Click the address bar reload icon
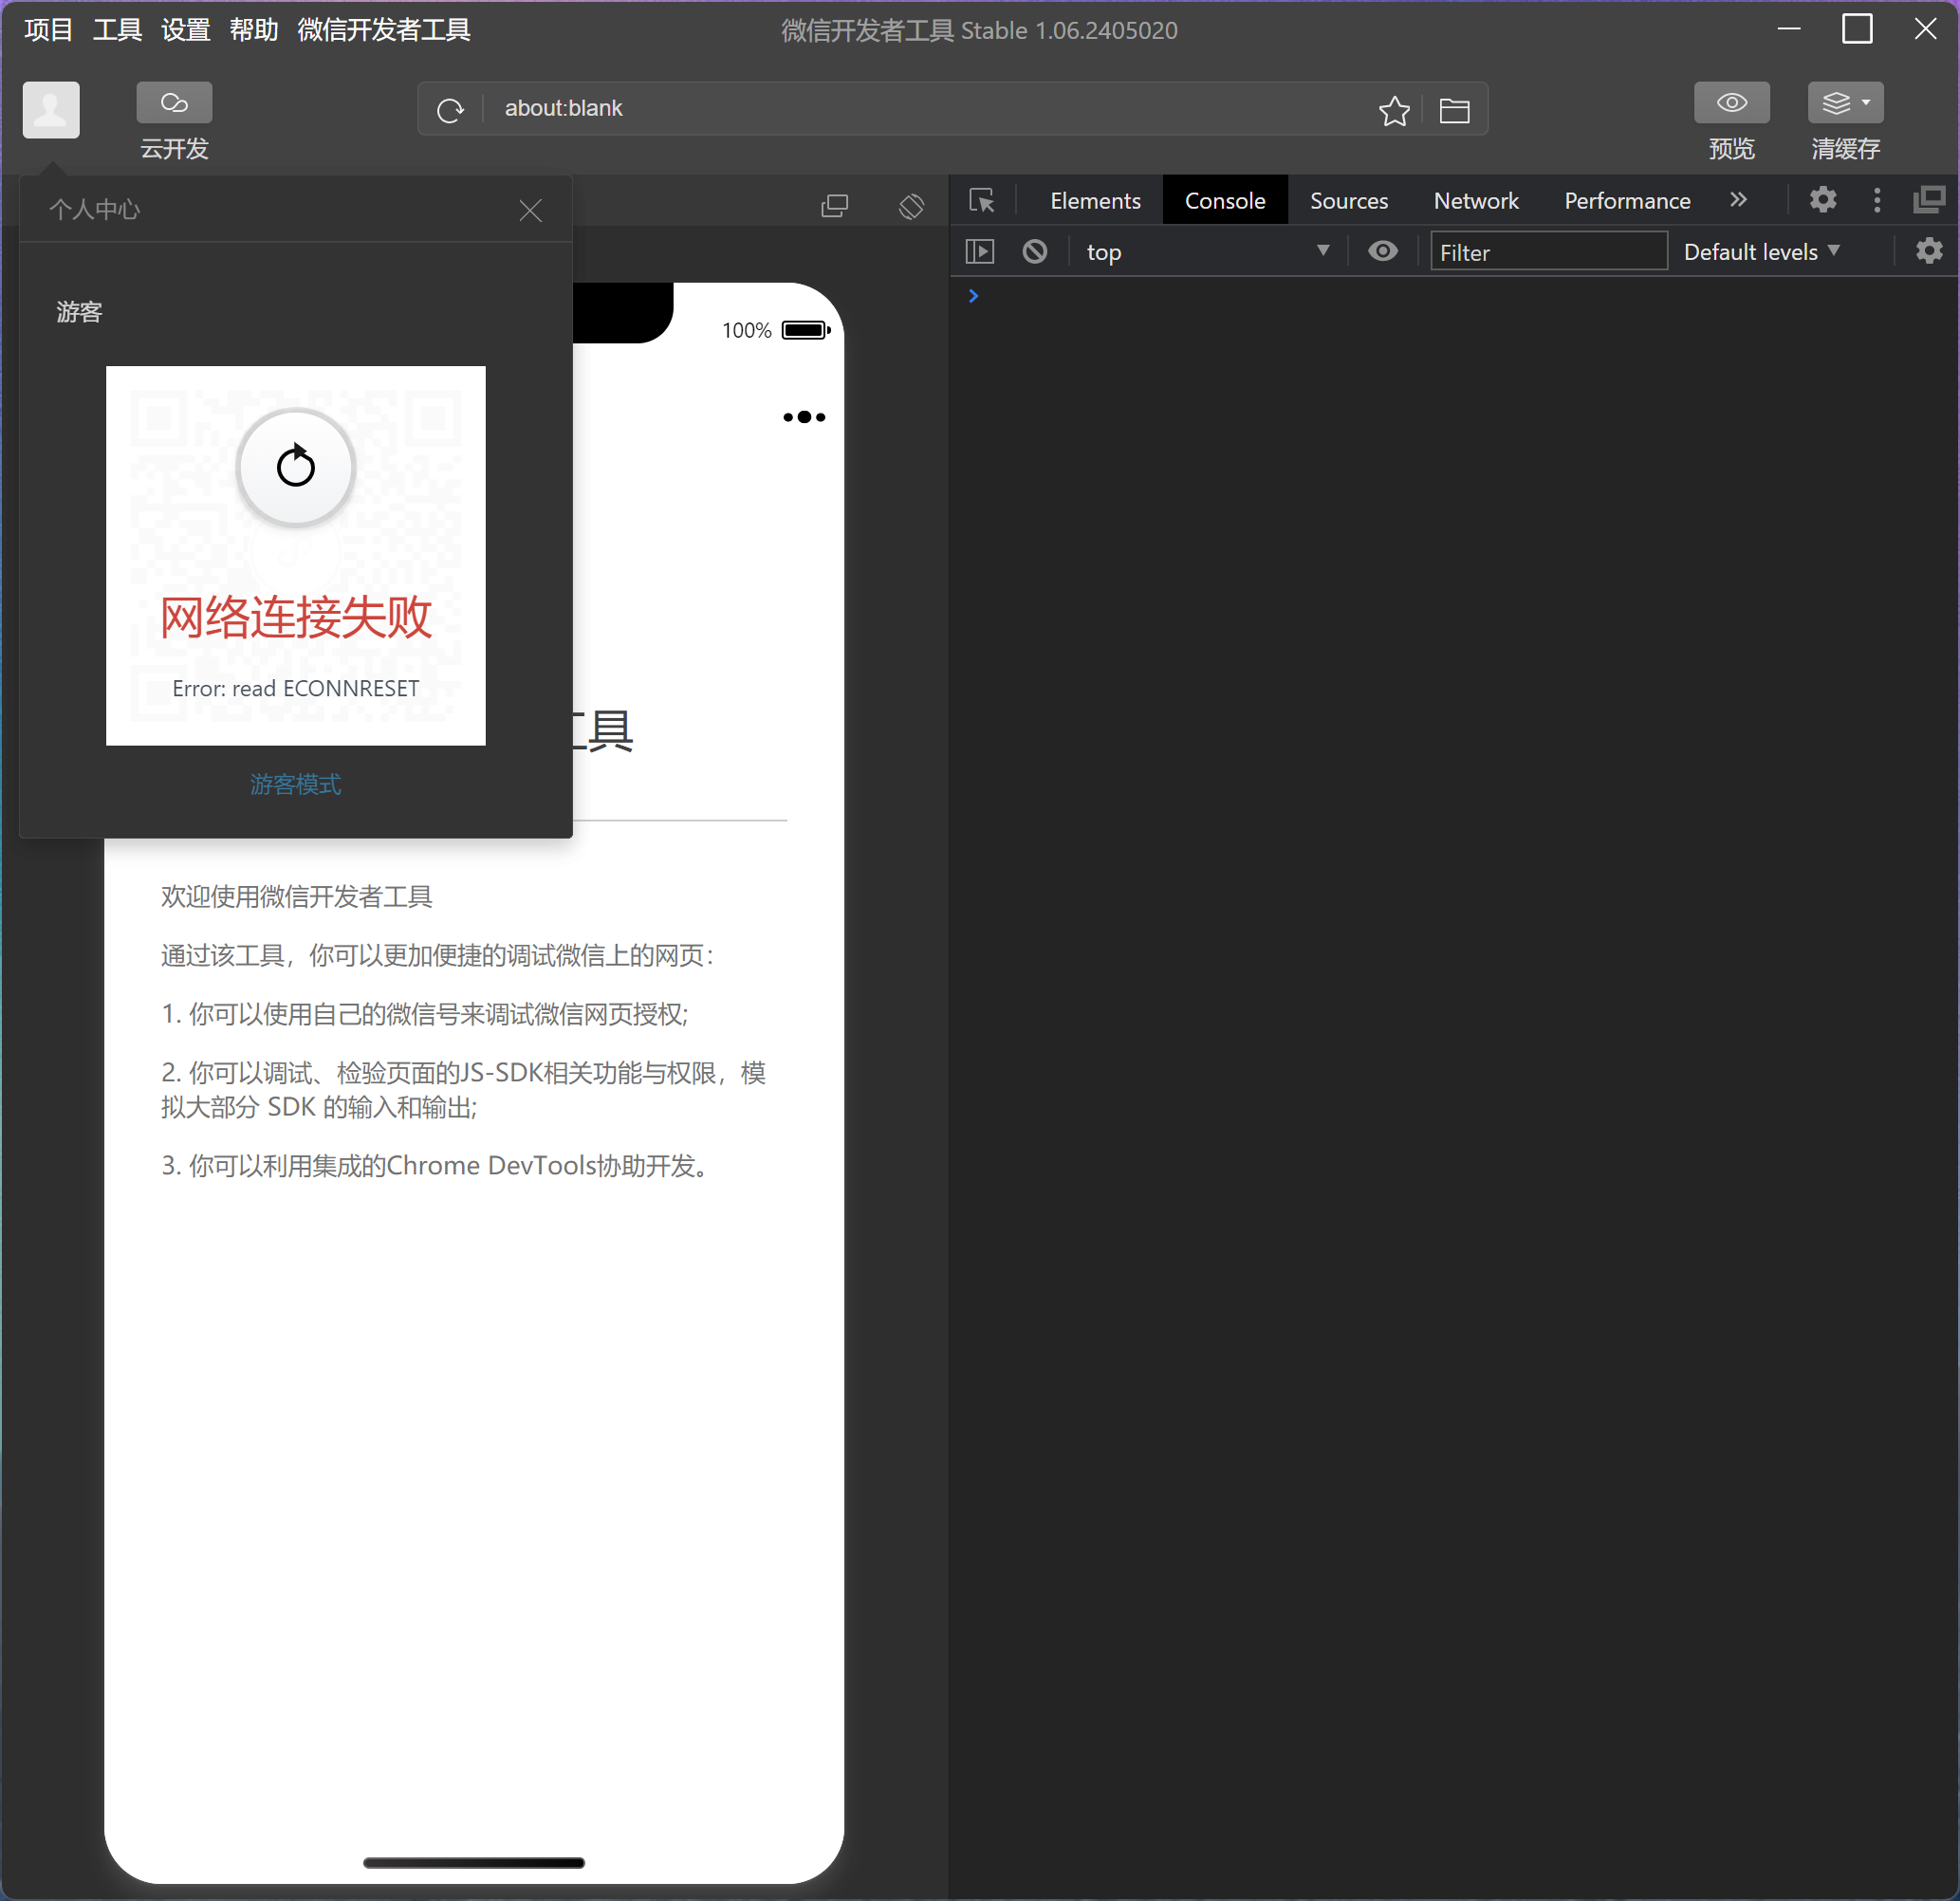Image resolution: width=1960 pixels, height=1901 pixels. pos(450,109)
